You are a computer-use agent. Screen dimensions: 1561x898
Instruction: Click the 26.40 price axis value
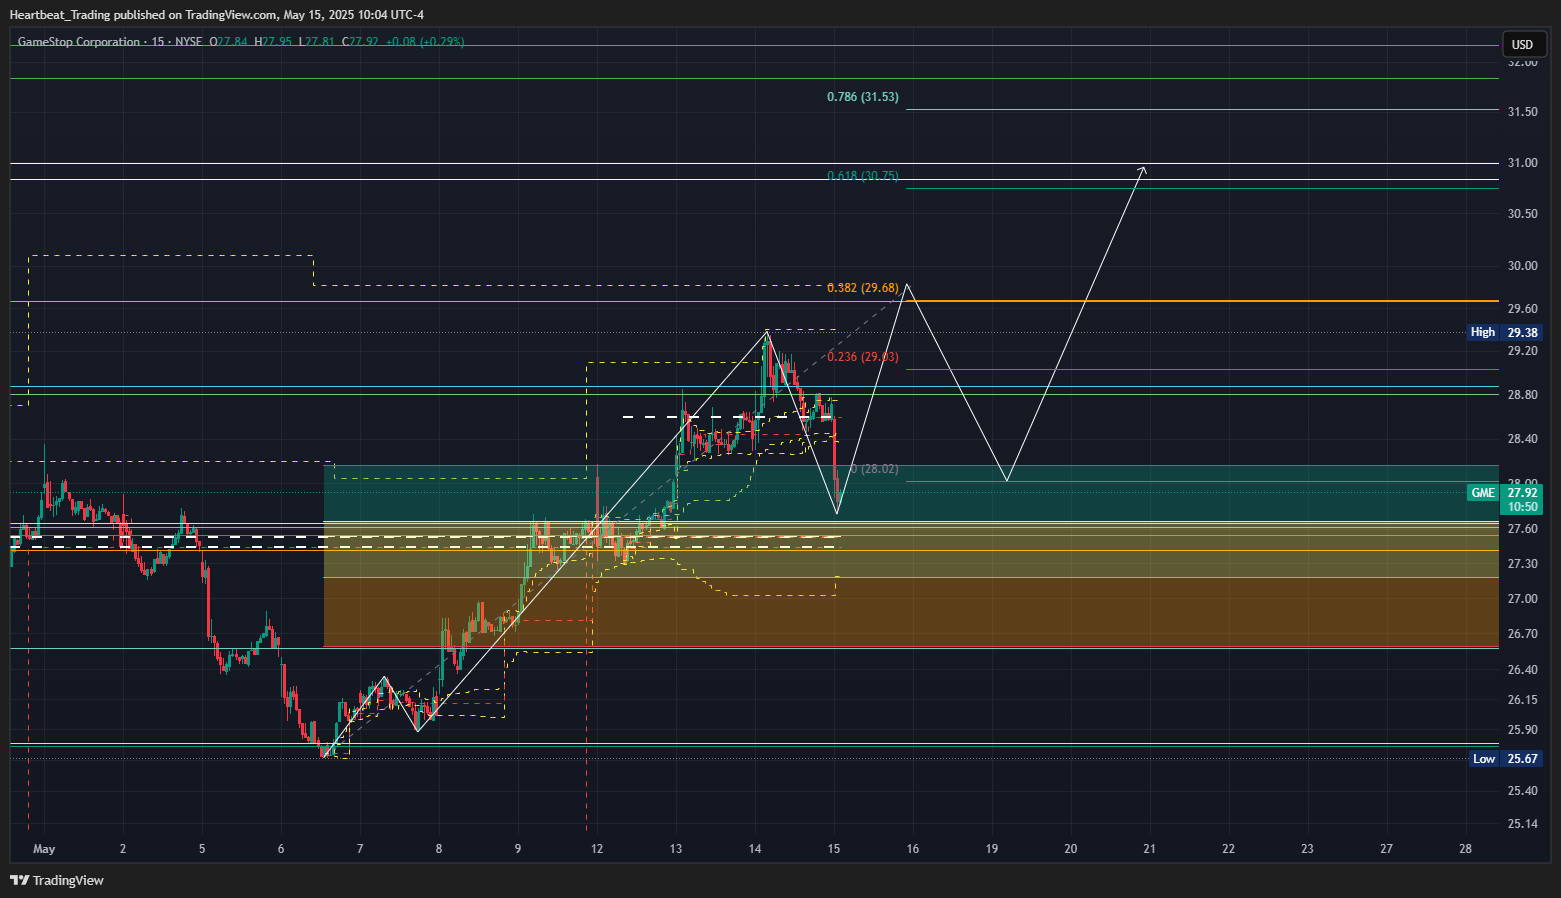pyautogui.click(x=1522, y=670)
